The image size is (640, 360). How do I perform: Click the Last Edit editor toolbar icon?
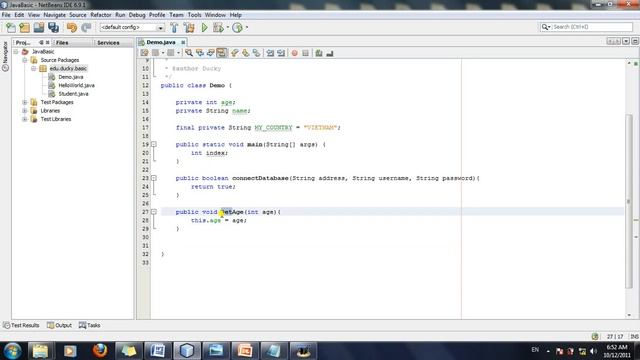pos(144,53)
